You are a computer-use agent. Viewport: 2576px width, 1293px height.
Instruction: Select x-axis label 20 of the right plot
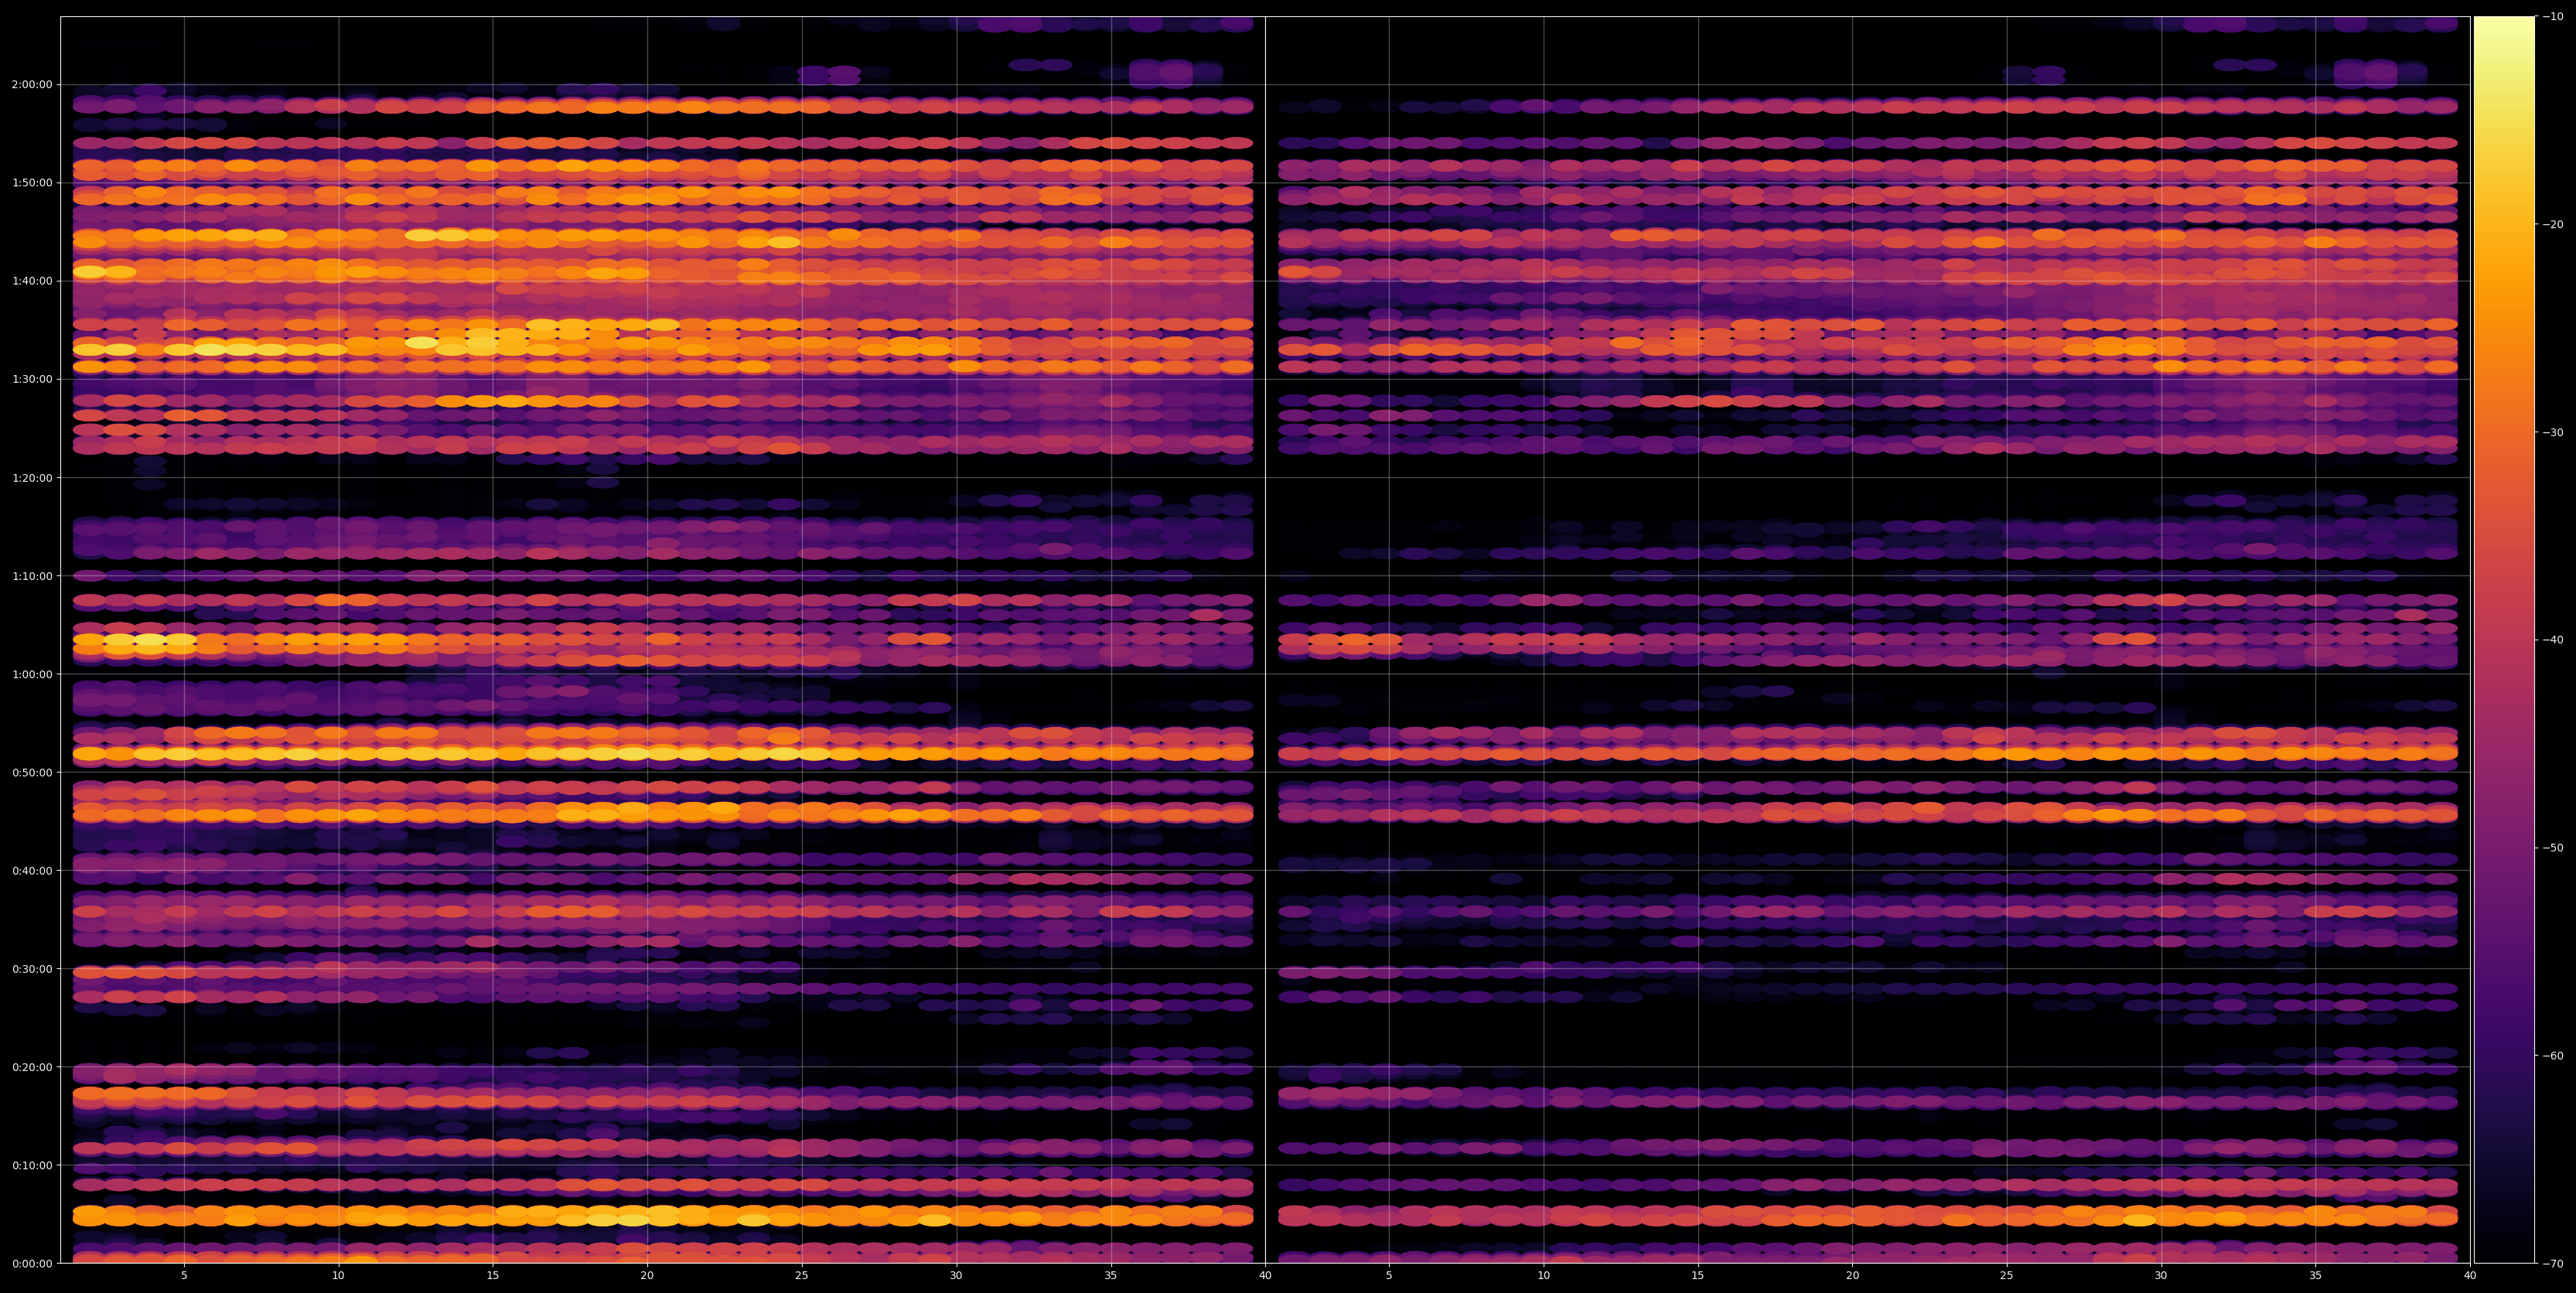(x=1852, y=1276)
